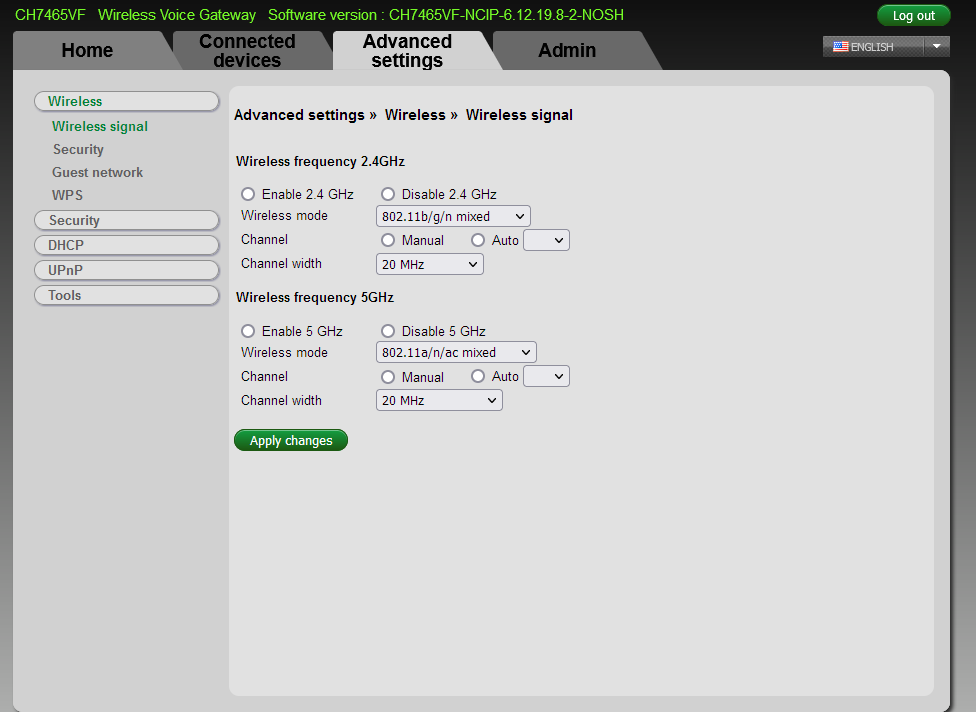Expand the UPnP sidebar section

[126, 270]
